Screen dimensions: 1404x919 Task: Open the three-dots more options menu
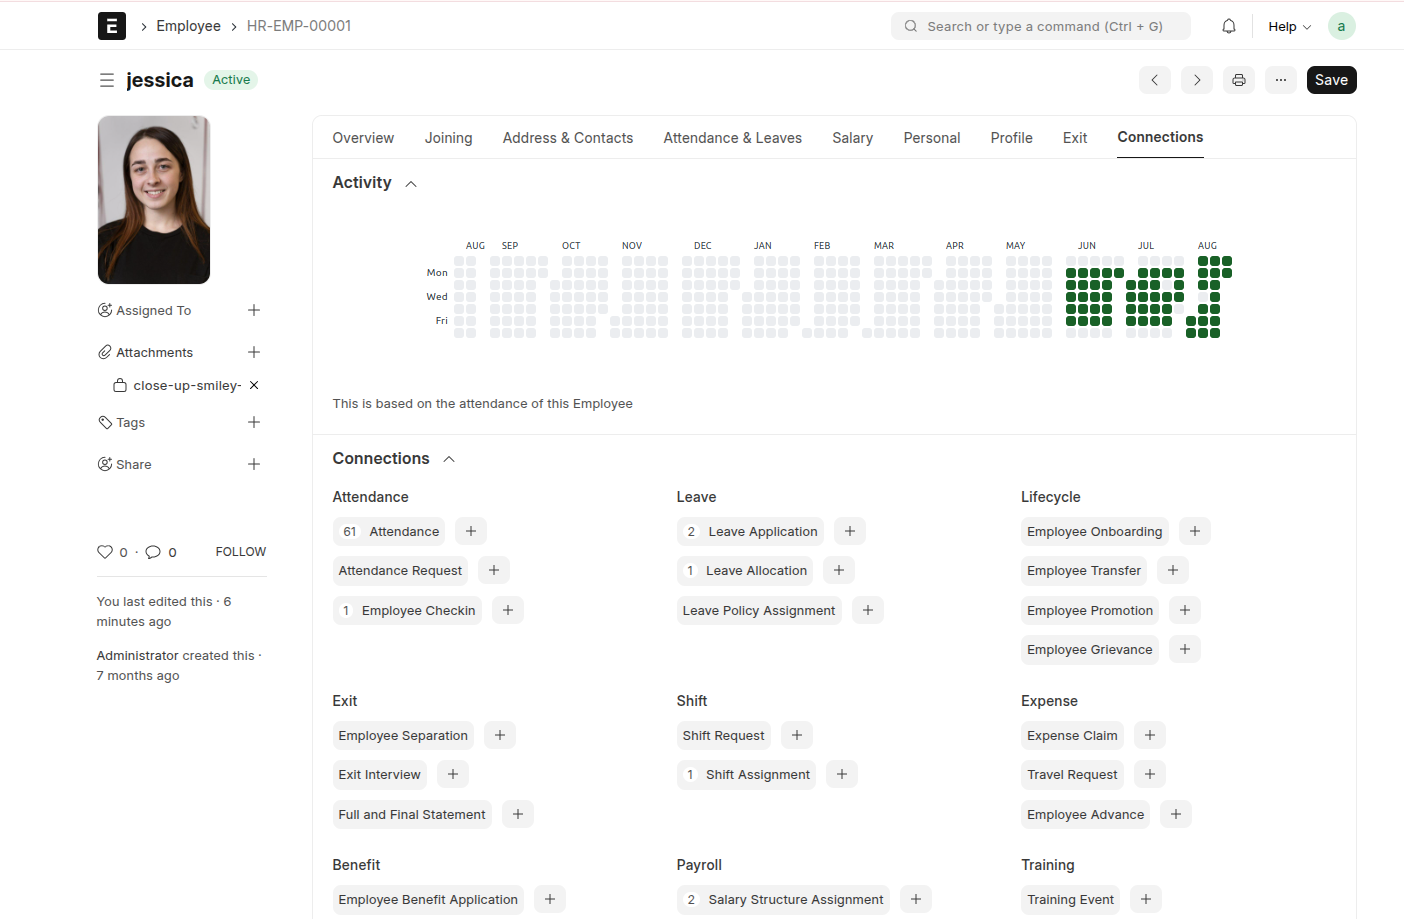1281,80
